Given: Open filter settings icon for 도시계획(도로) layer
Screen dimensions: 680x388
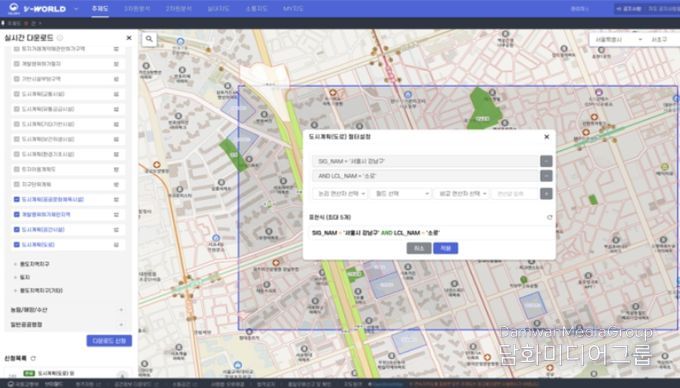Looking at the screenshot, I should [x=116, y=245].
